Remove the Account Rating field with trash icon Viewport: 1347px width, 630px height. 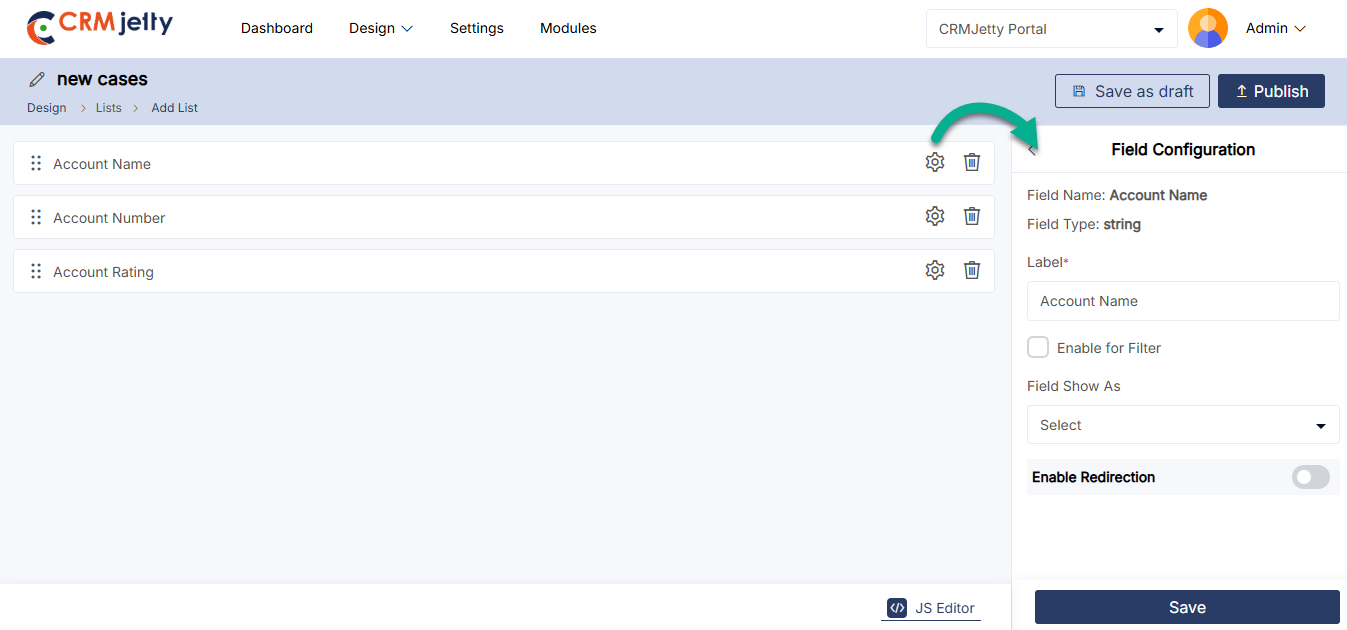(x=971, y=270)
